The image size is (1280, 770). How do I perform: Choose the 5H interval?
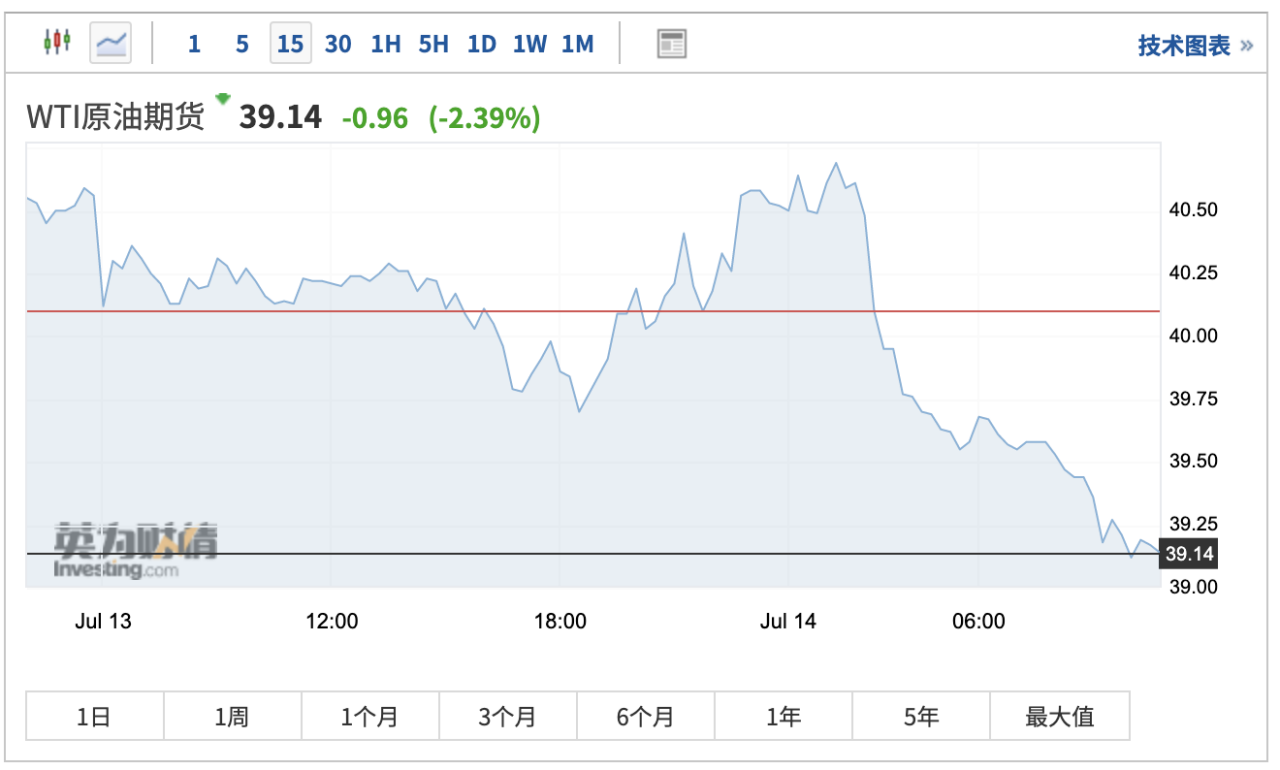coord(433,44)
